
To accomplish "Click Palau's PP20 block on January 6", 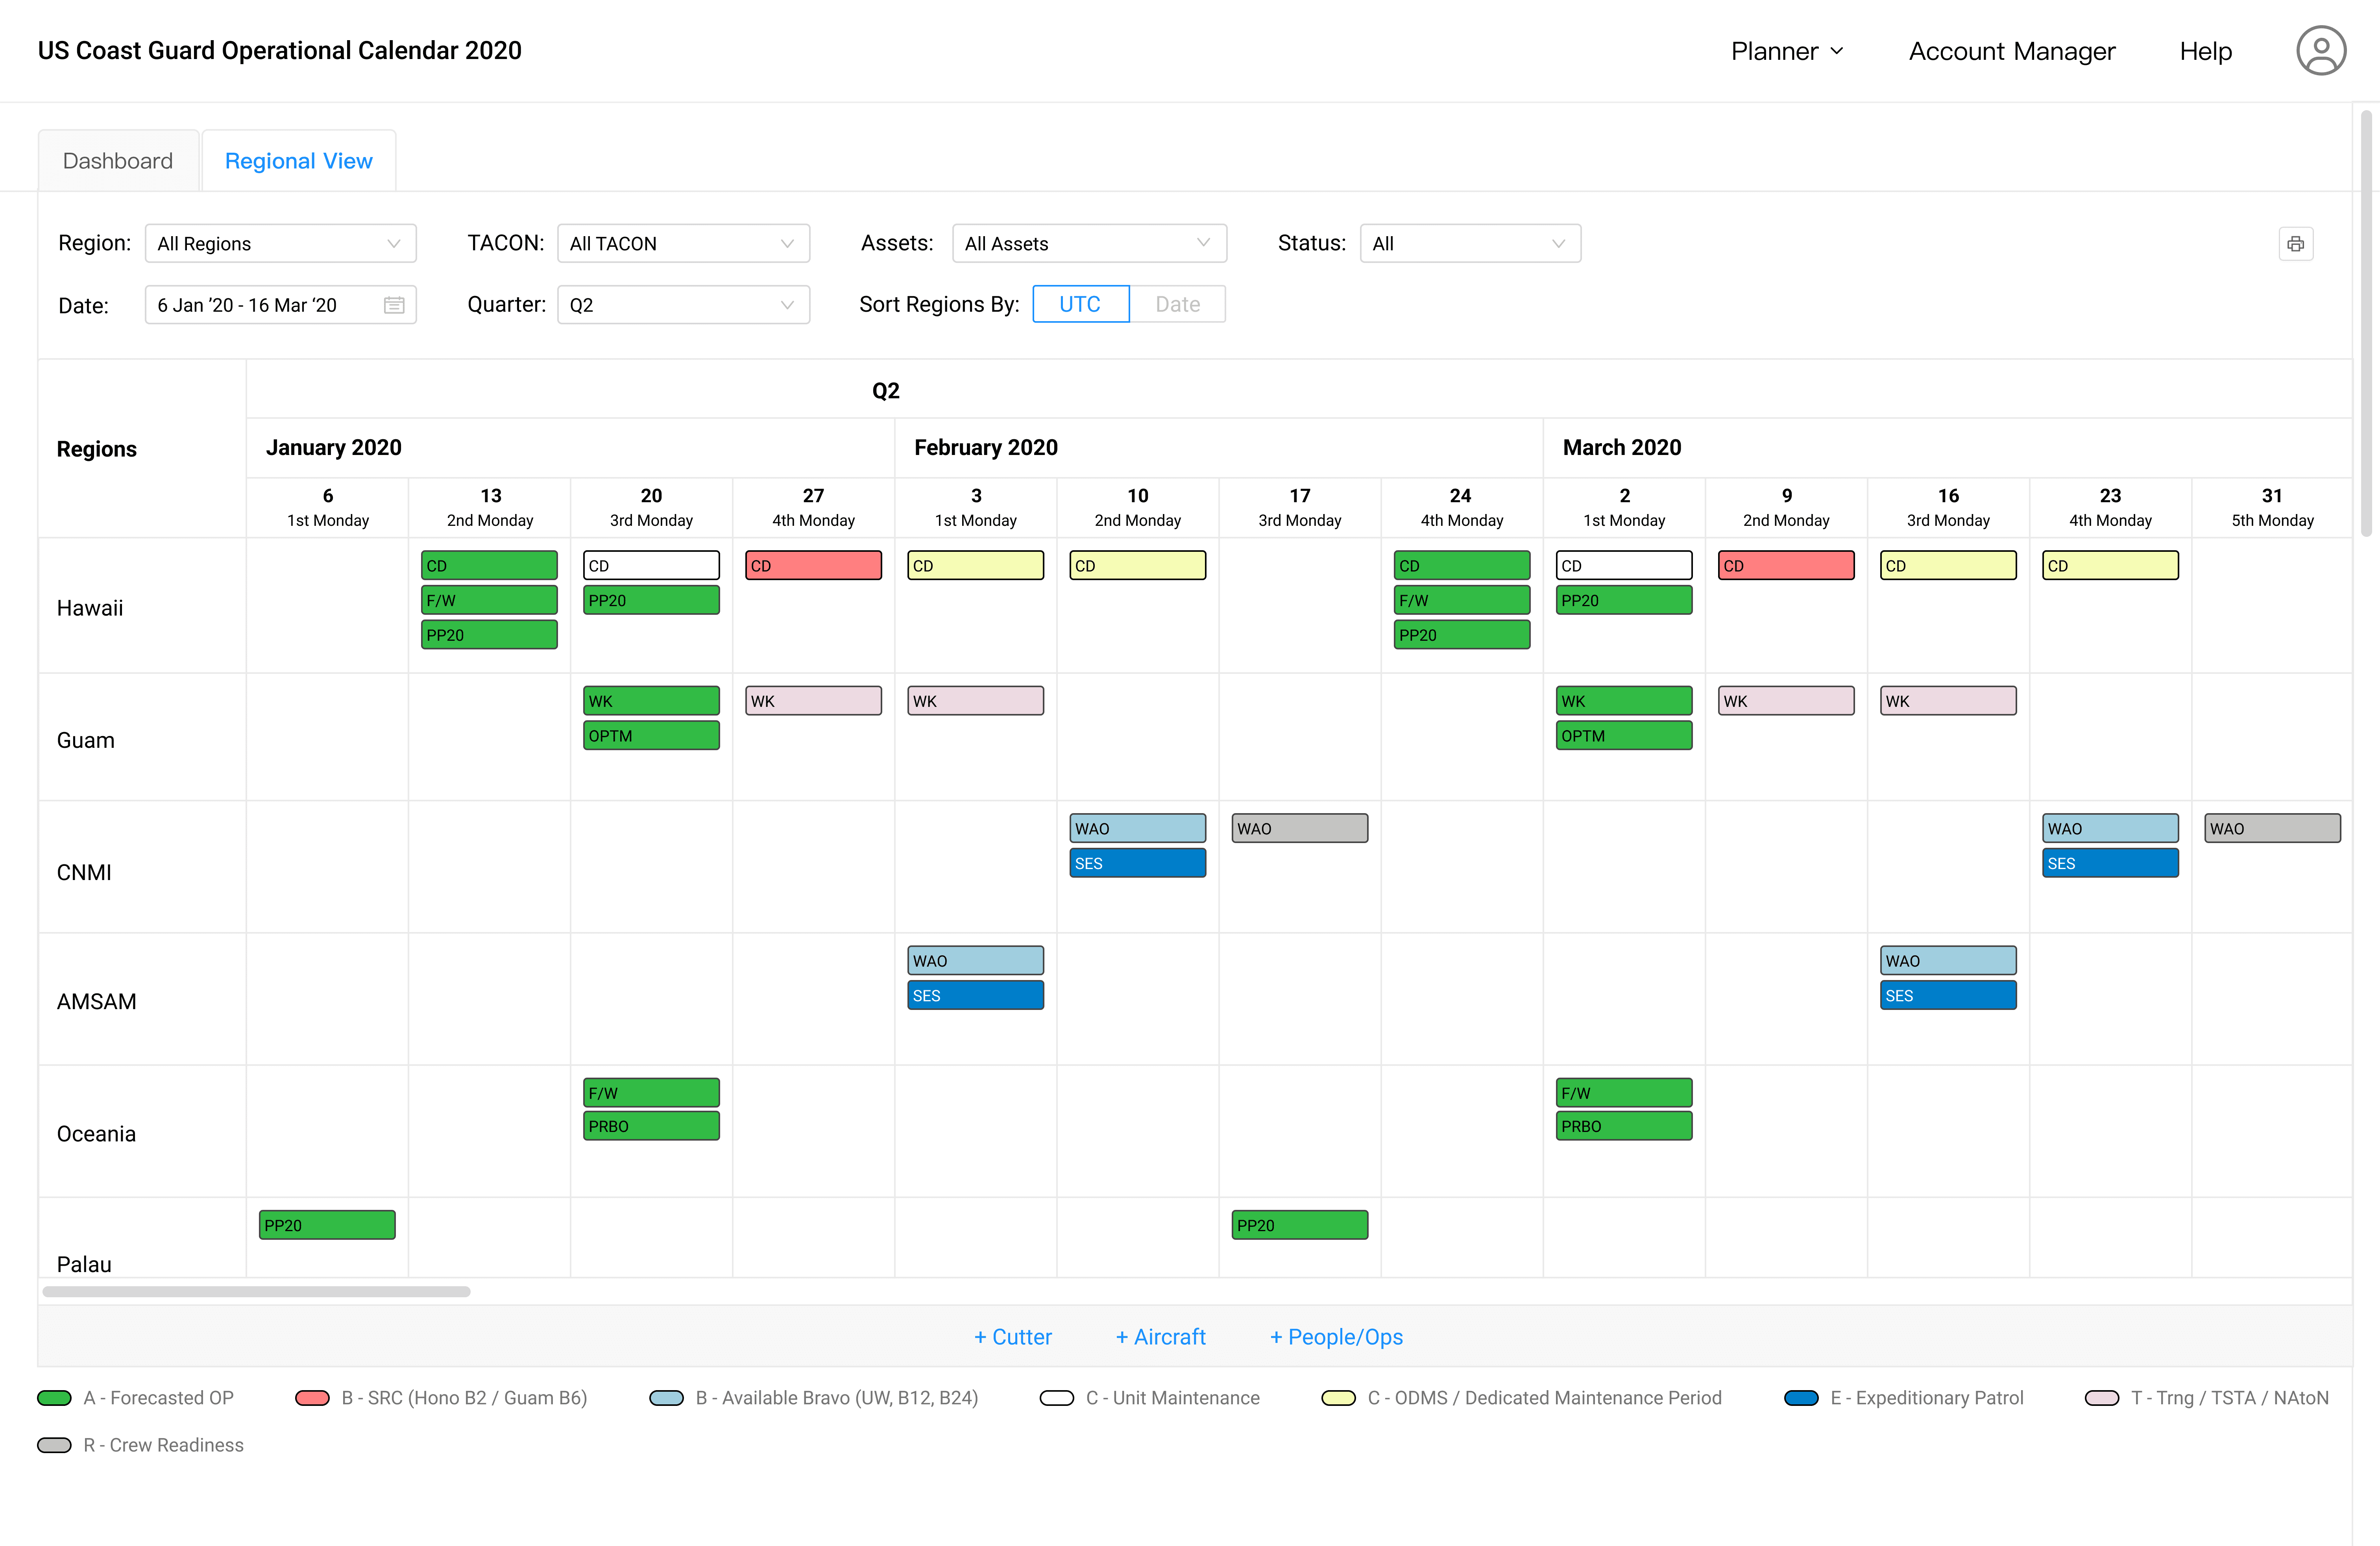I will (327, 1225).
